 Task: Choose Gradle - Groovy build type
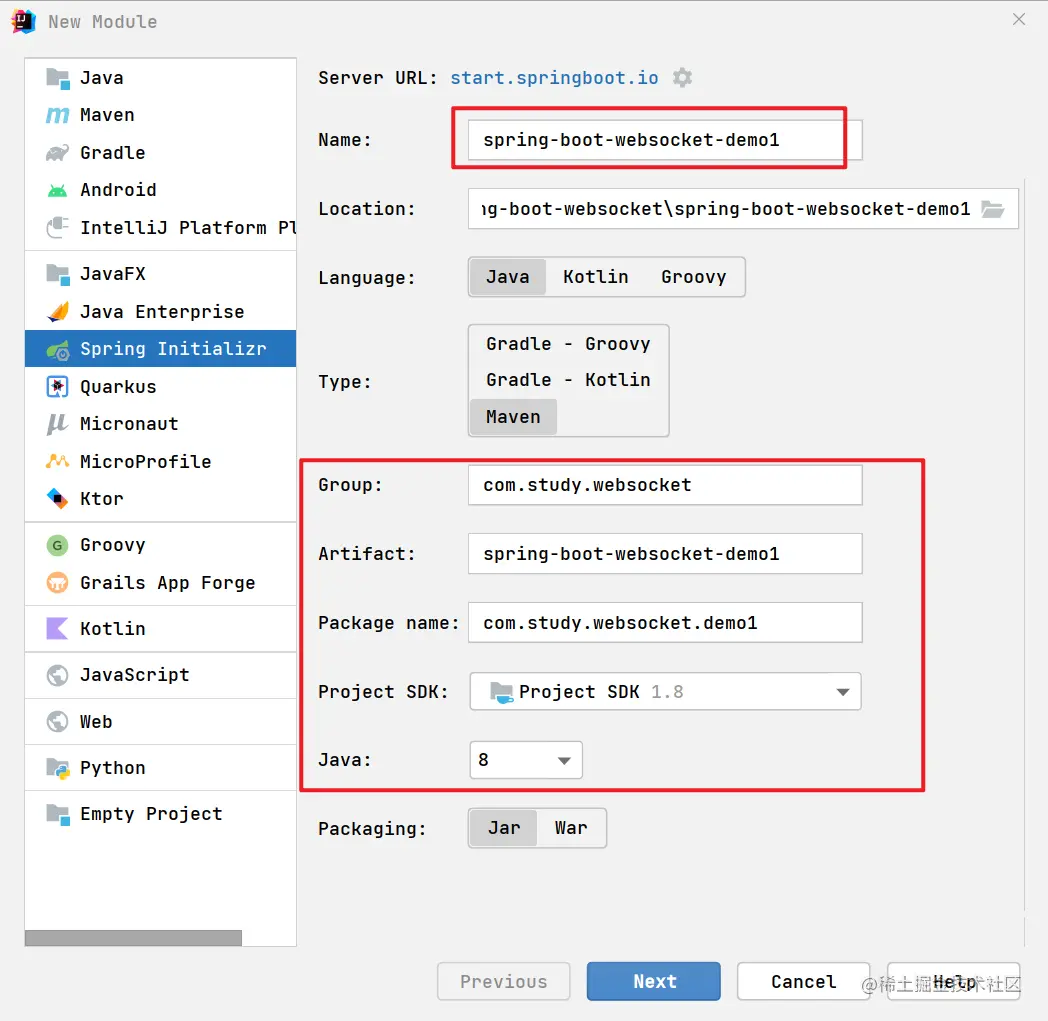coord(568,344)
